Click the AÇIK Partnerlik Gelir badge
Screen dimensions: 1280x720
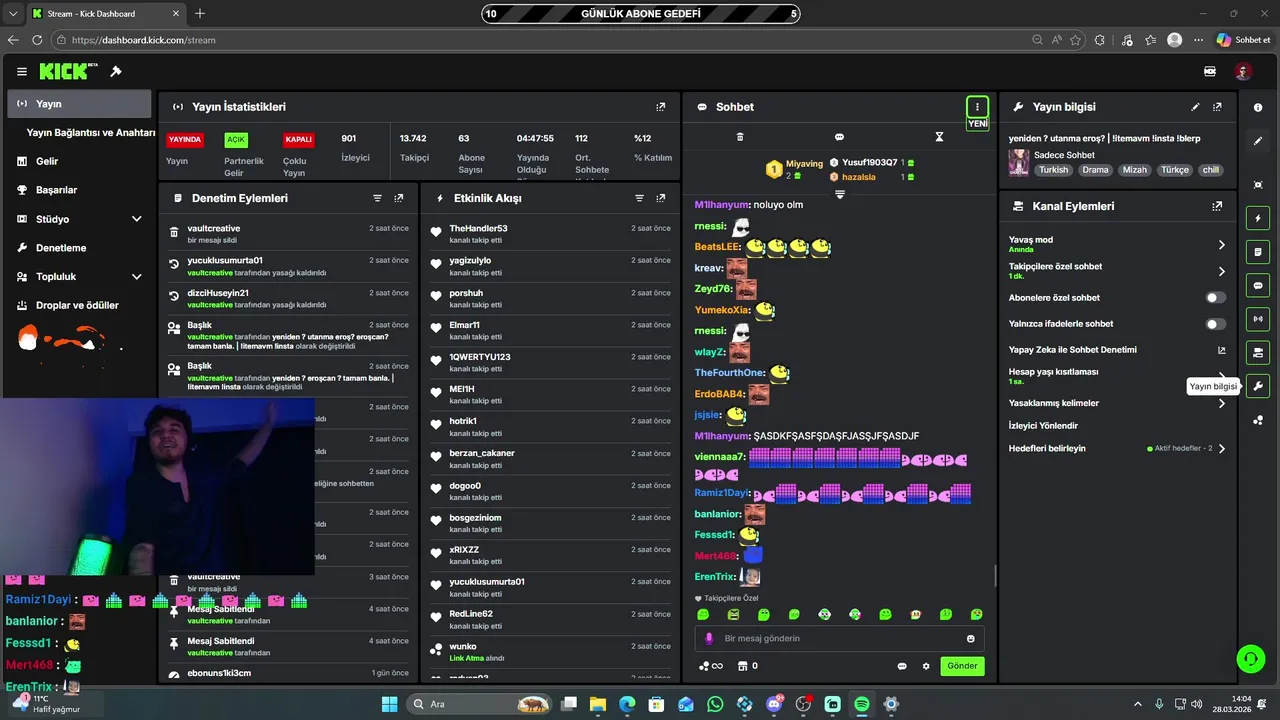point(236,139)
